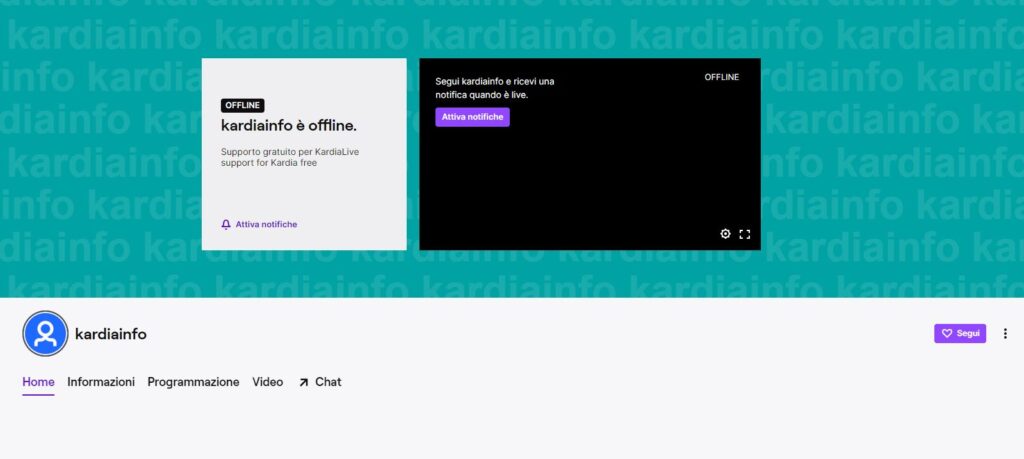Image resolution: width=1024 pixels, height=459 pixels.
Task: Select the Programmazione tab
Action: [193, 382]
